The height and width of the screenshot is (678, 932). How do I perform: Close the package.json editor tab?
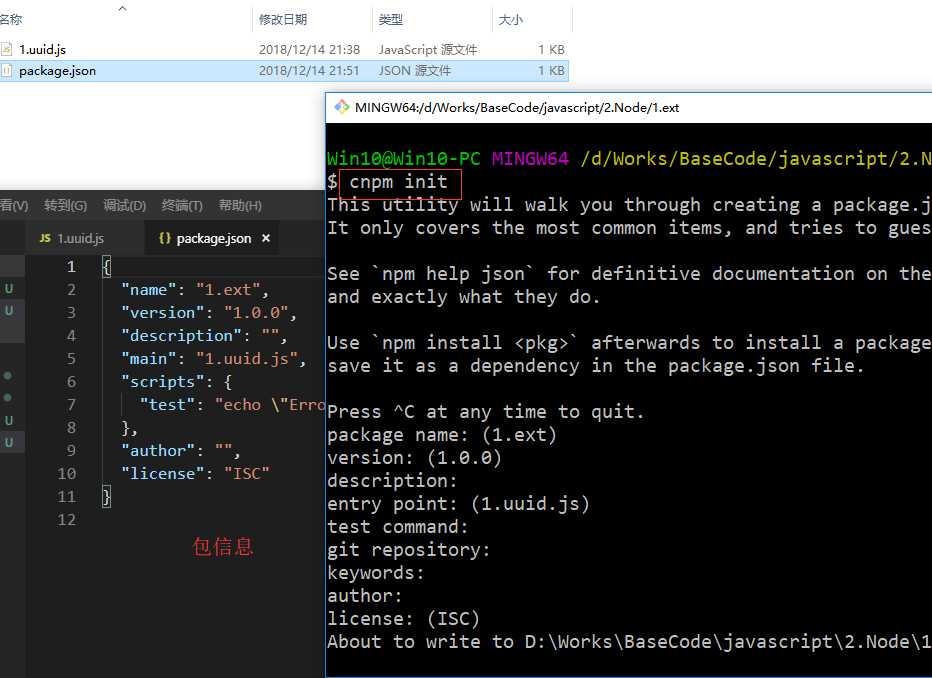pyautogui.click(x=266, y=238)
